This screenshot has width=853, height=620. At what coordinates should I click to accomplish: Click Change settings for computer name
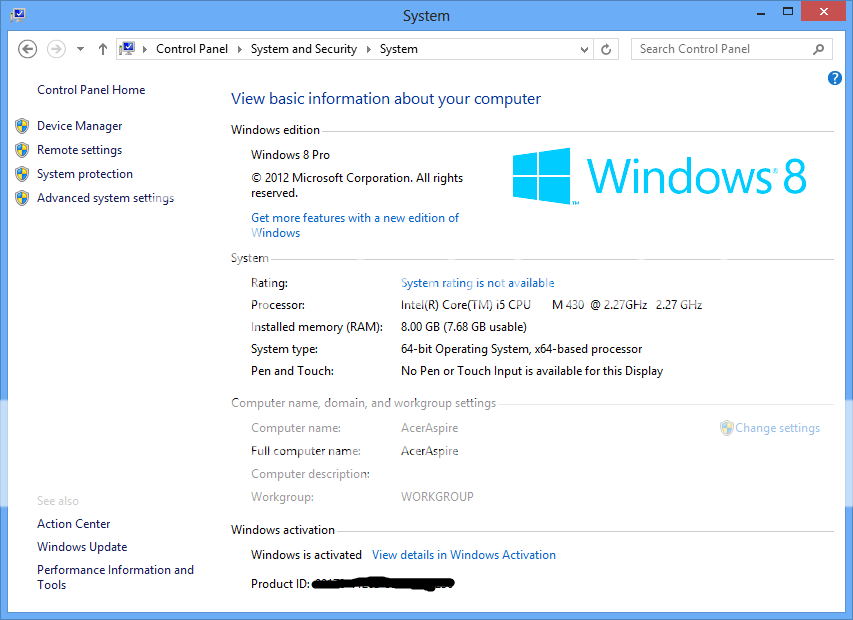777,428
